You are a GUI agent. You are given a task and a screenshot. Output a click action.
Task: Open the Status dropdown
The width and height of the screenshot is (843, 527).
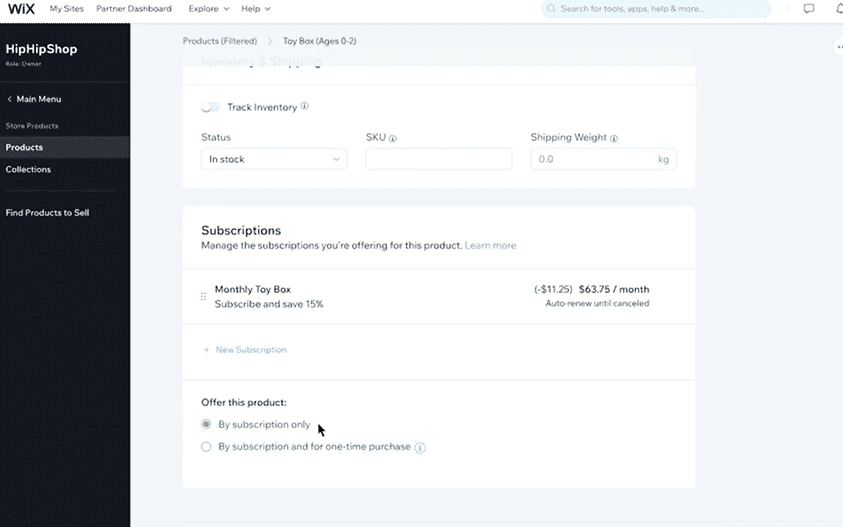(274, 159)
